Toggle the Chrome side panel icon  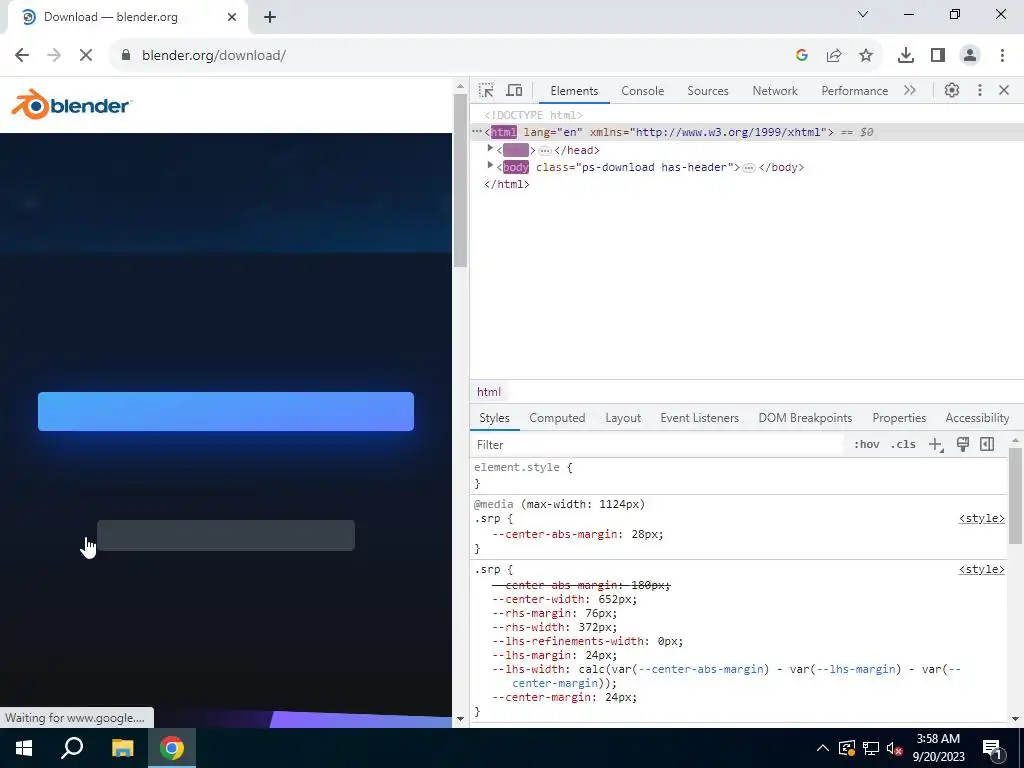[x=938, y=56]
